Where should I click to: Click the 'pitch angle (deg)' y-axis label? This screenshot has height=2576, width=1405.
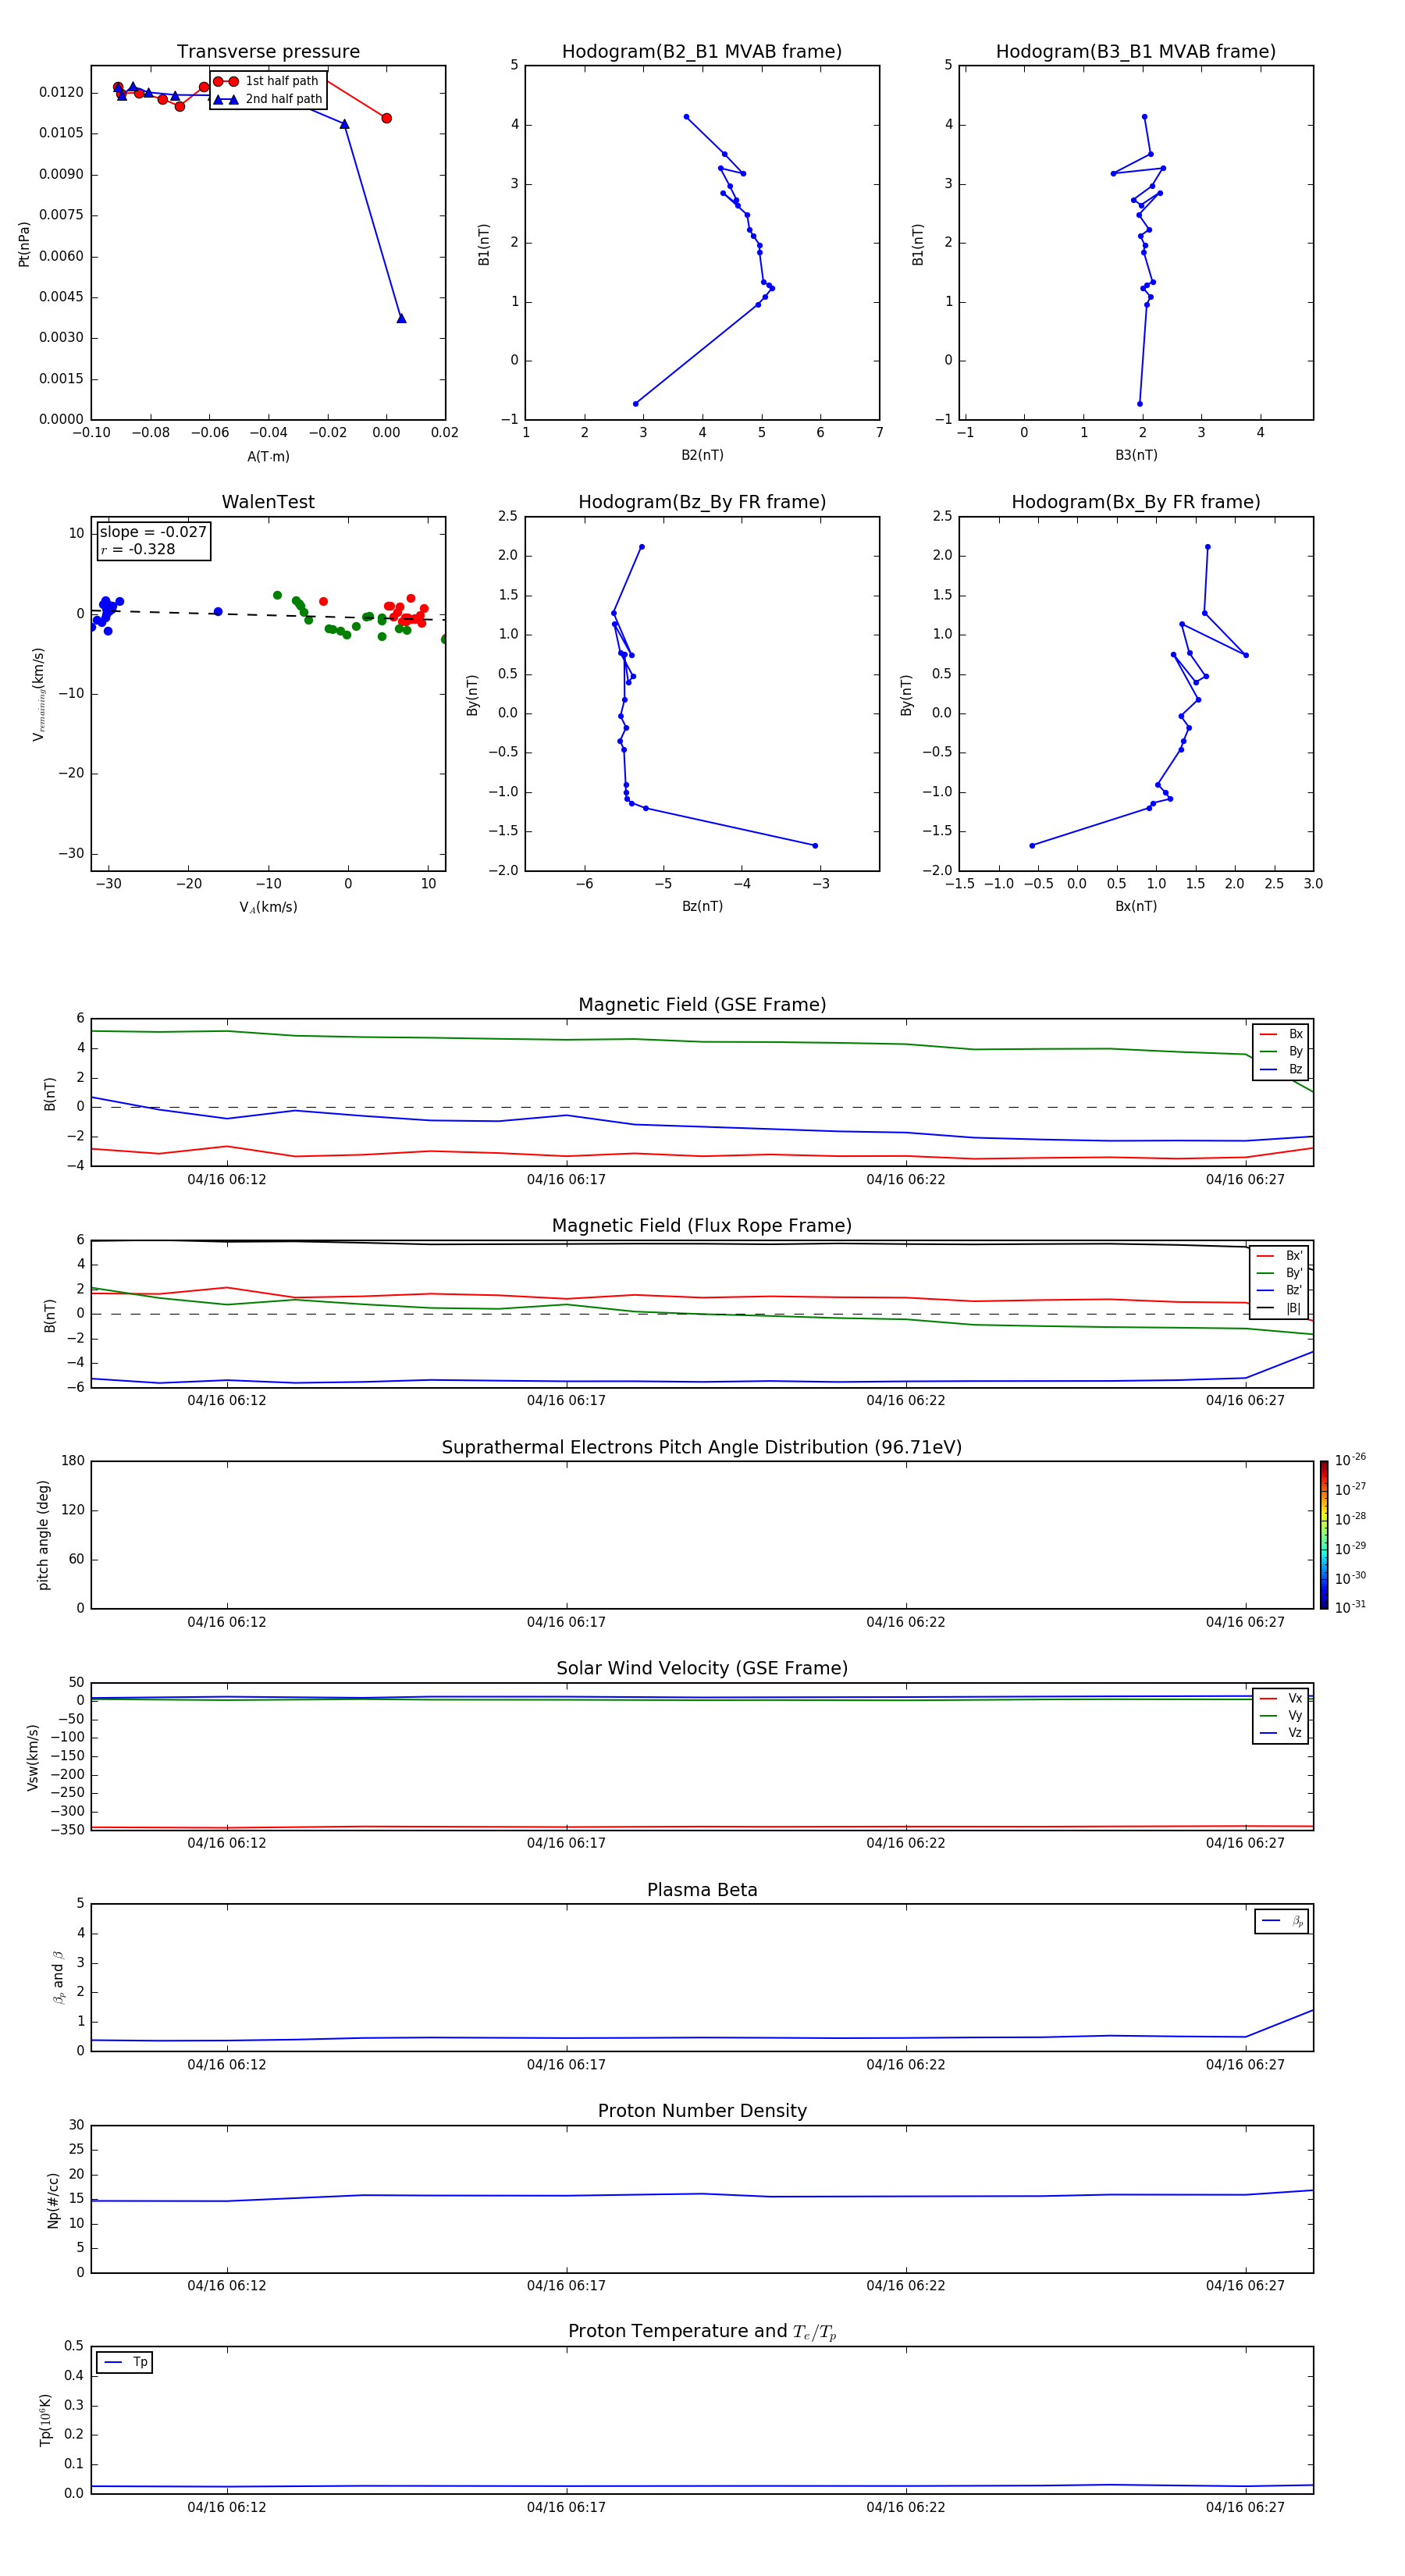pyautogui.click(x=43, y=1535)
